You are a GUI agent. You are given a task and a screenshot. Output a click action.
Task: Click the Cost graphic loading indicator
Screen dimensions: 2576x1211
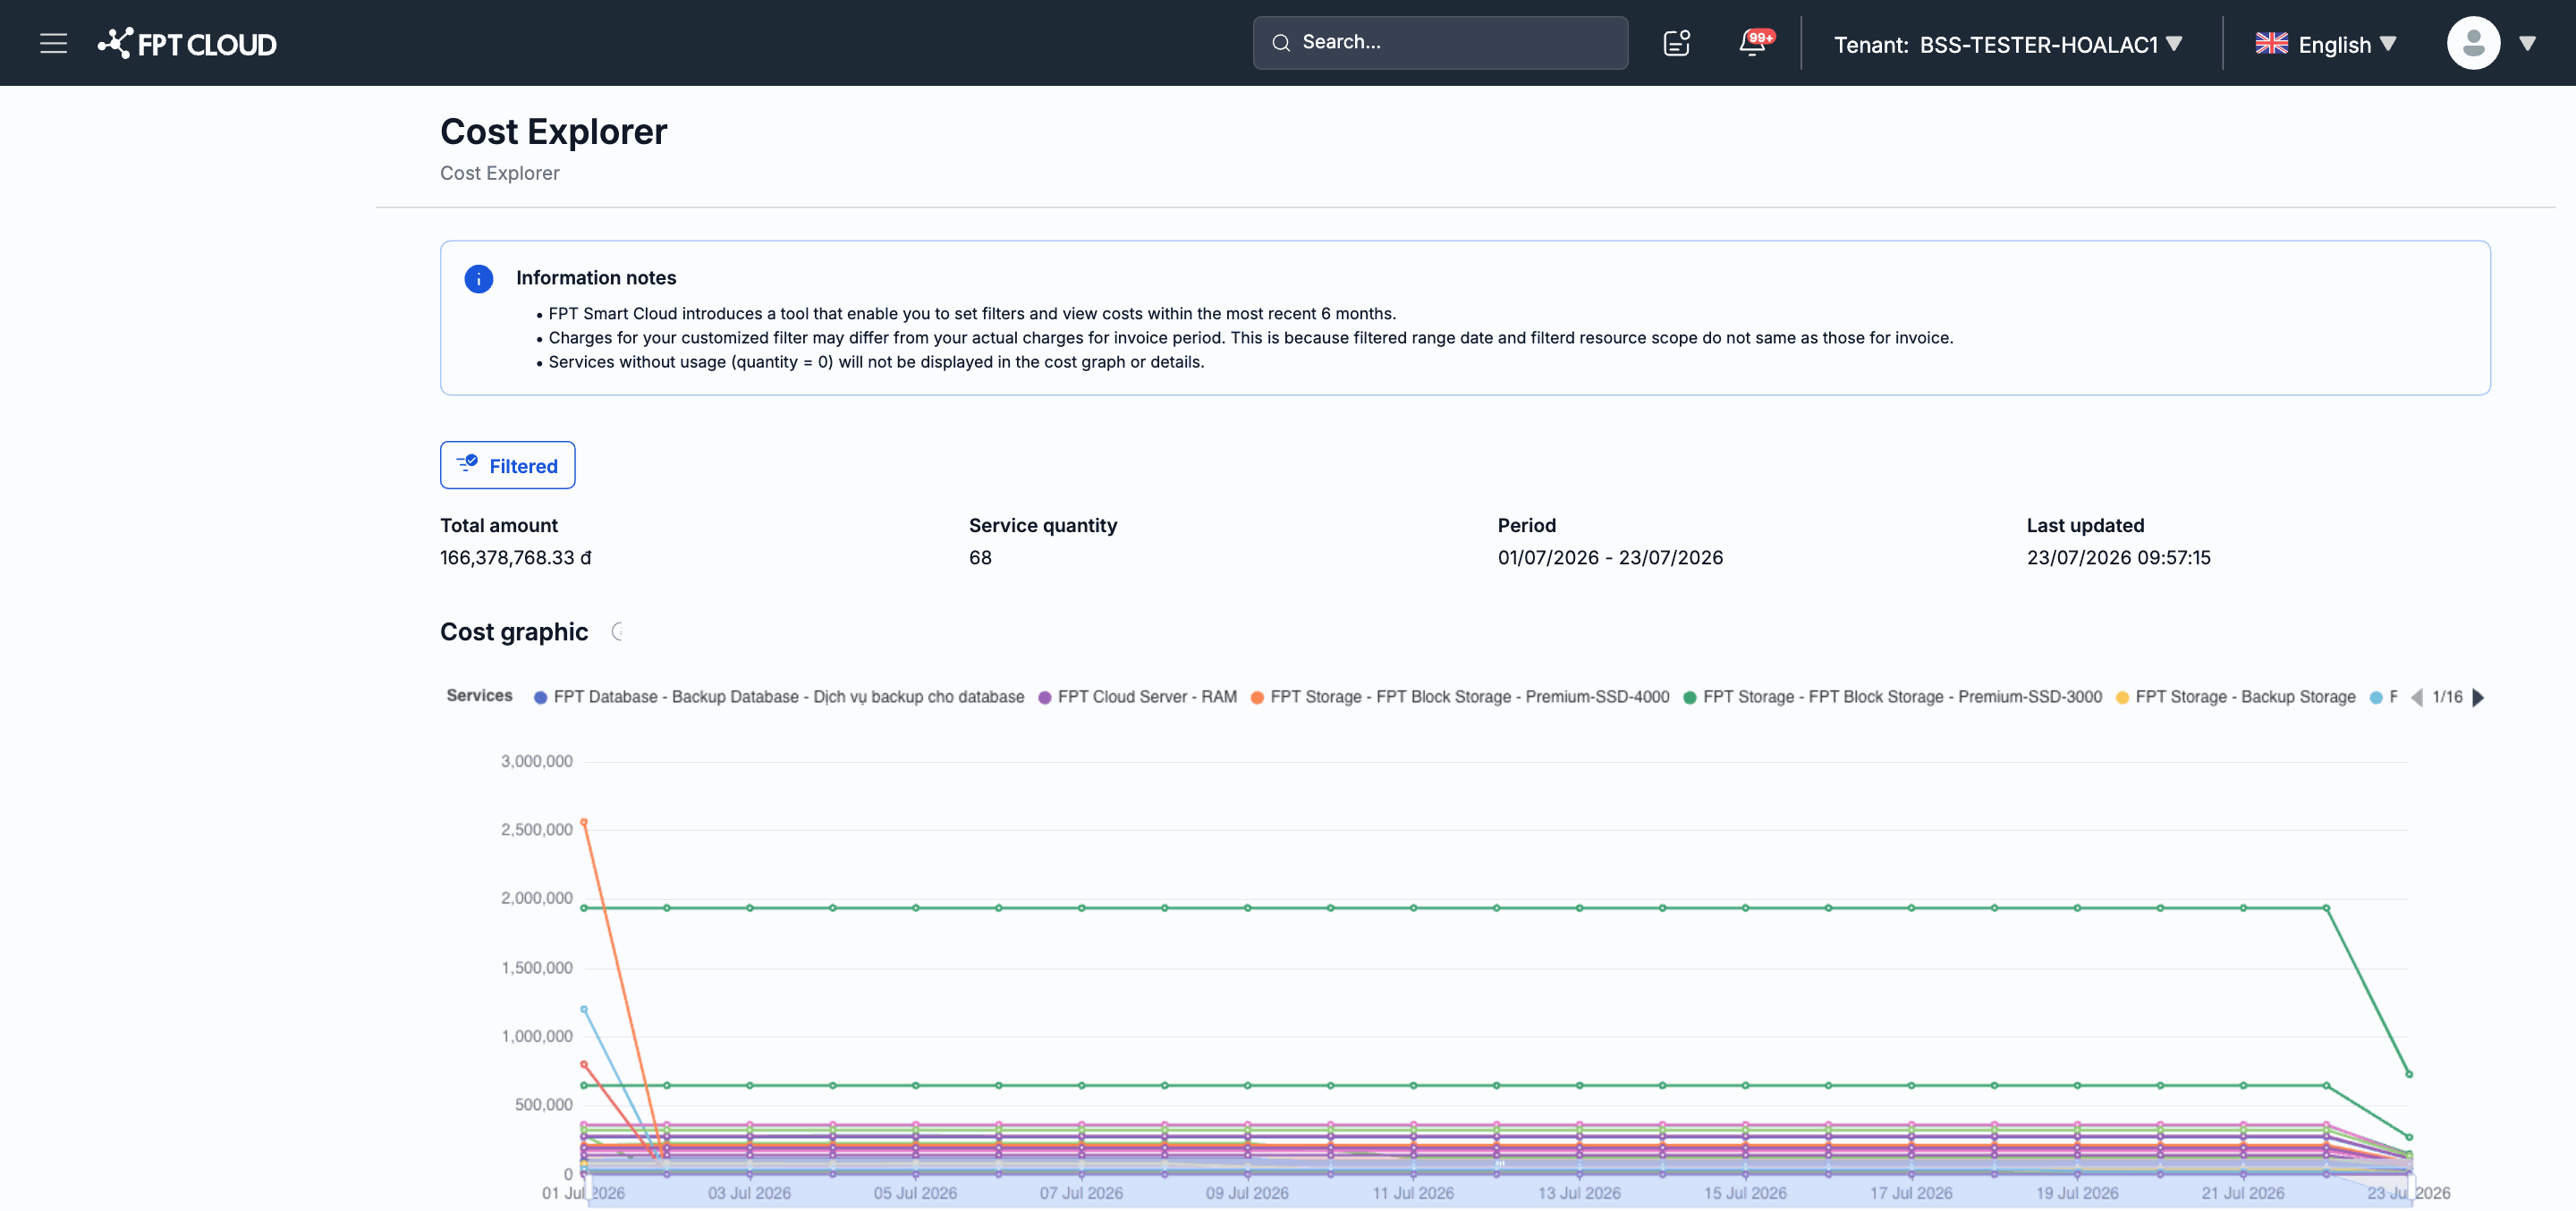tap(618, 631)
